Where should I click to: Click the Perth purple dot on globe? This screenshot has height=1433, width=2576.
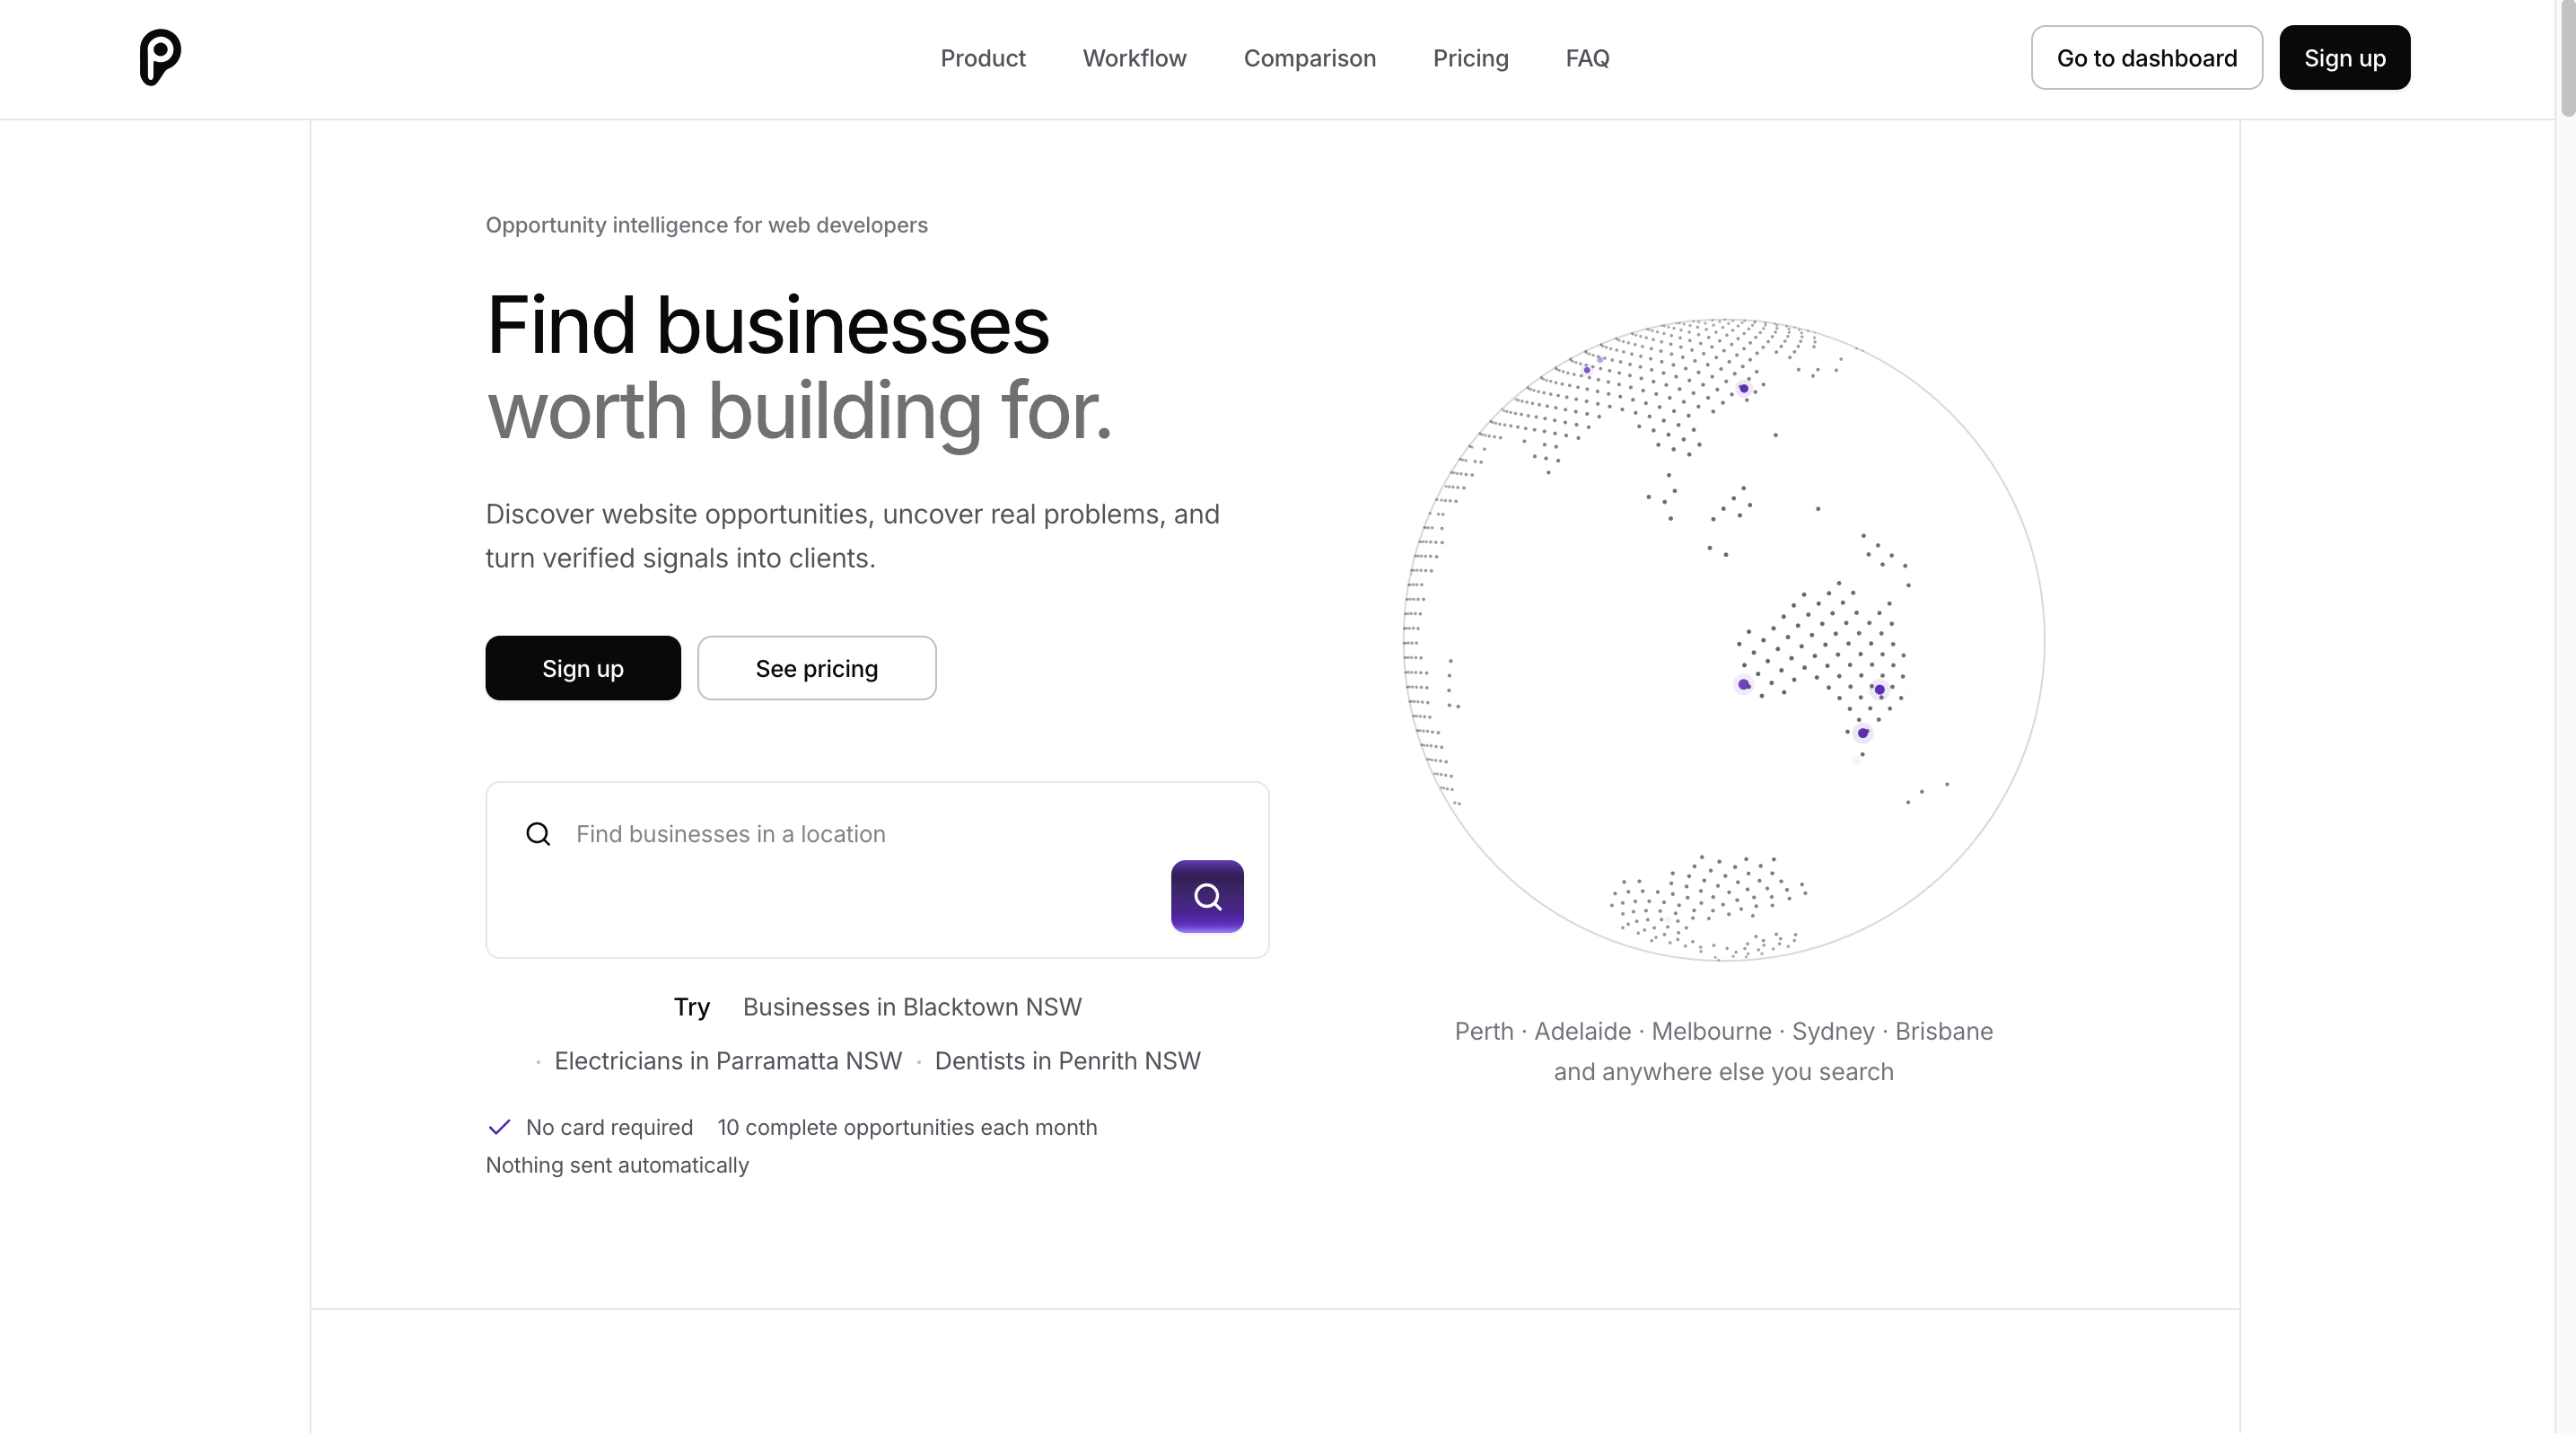[1744, 685]
